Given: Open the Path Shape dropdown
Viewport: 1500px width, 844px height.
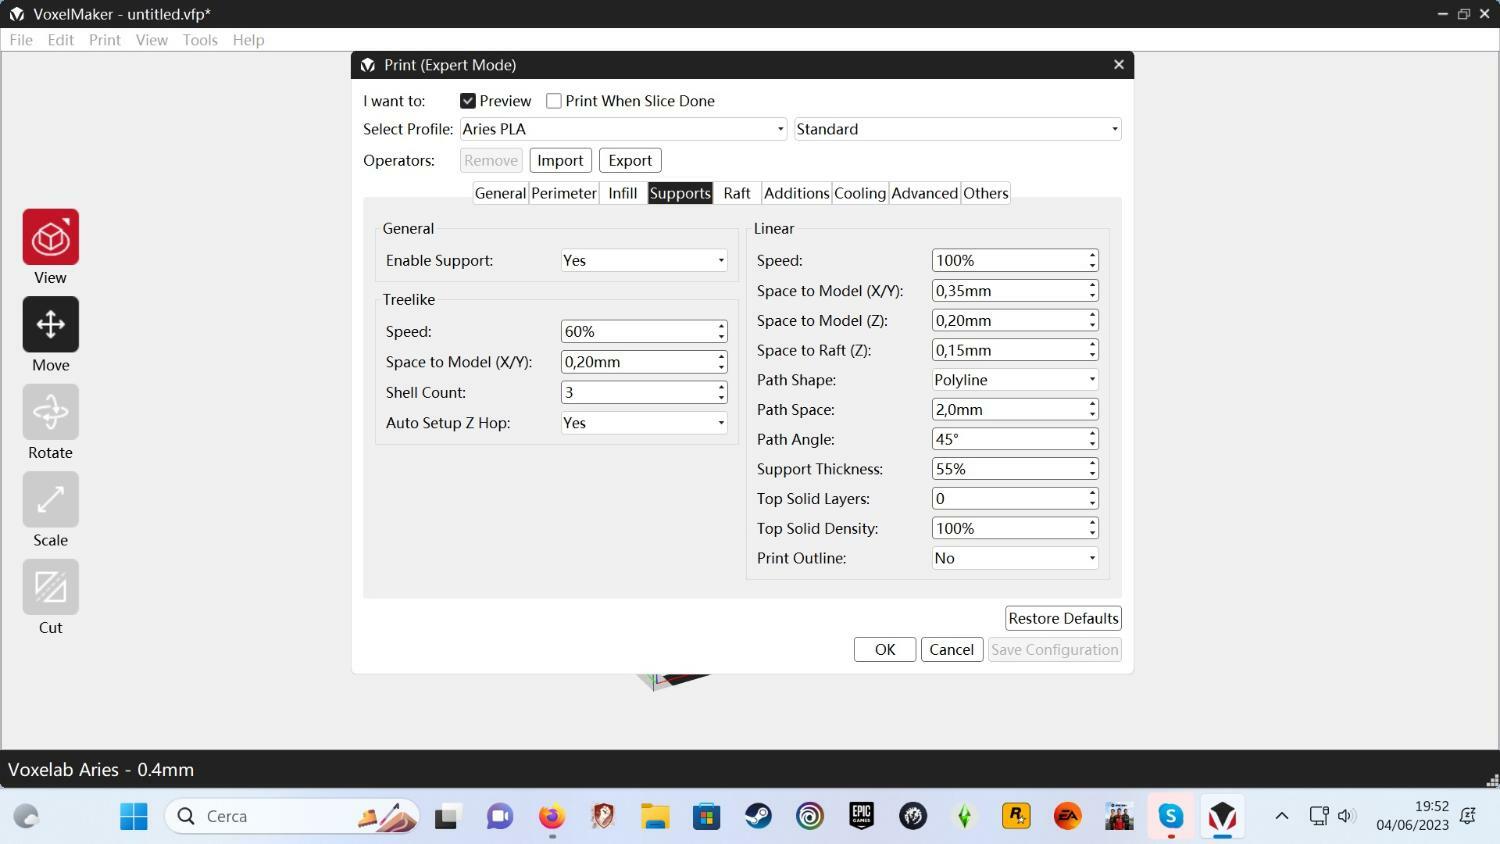Looking at the screenshot, I should (x=1014, y=380).
